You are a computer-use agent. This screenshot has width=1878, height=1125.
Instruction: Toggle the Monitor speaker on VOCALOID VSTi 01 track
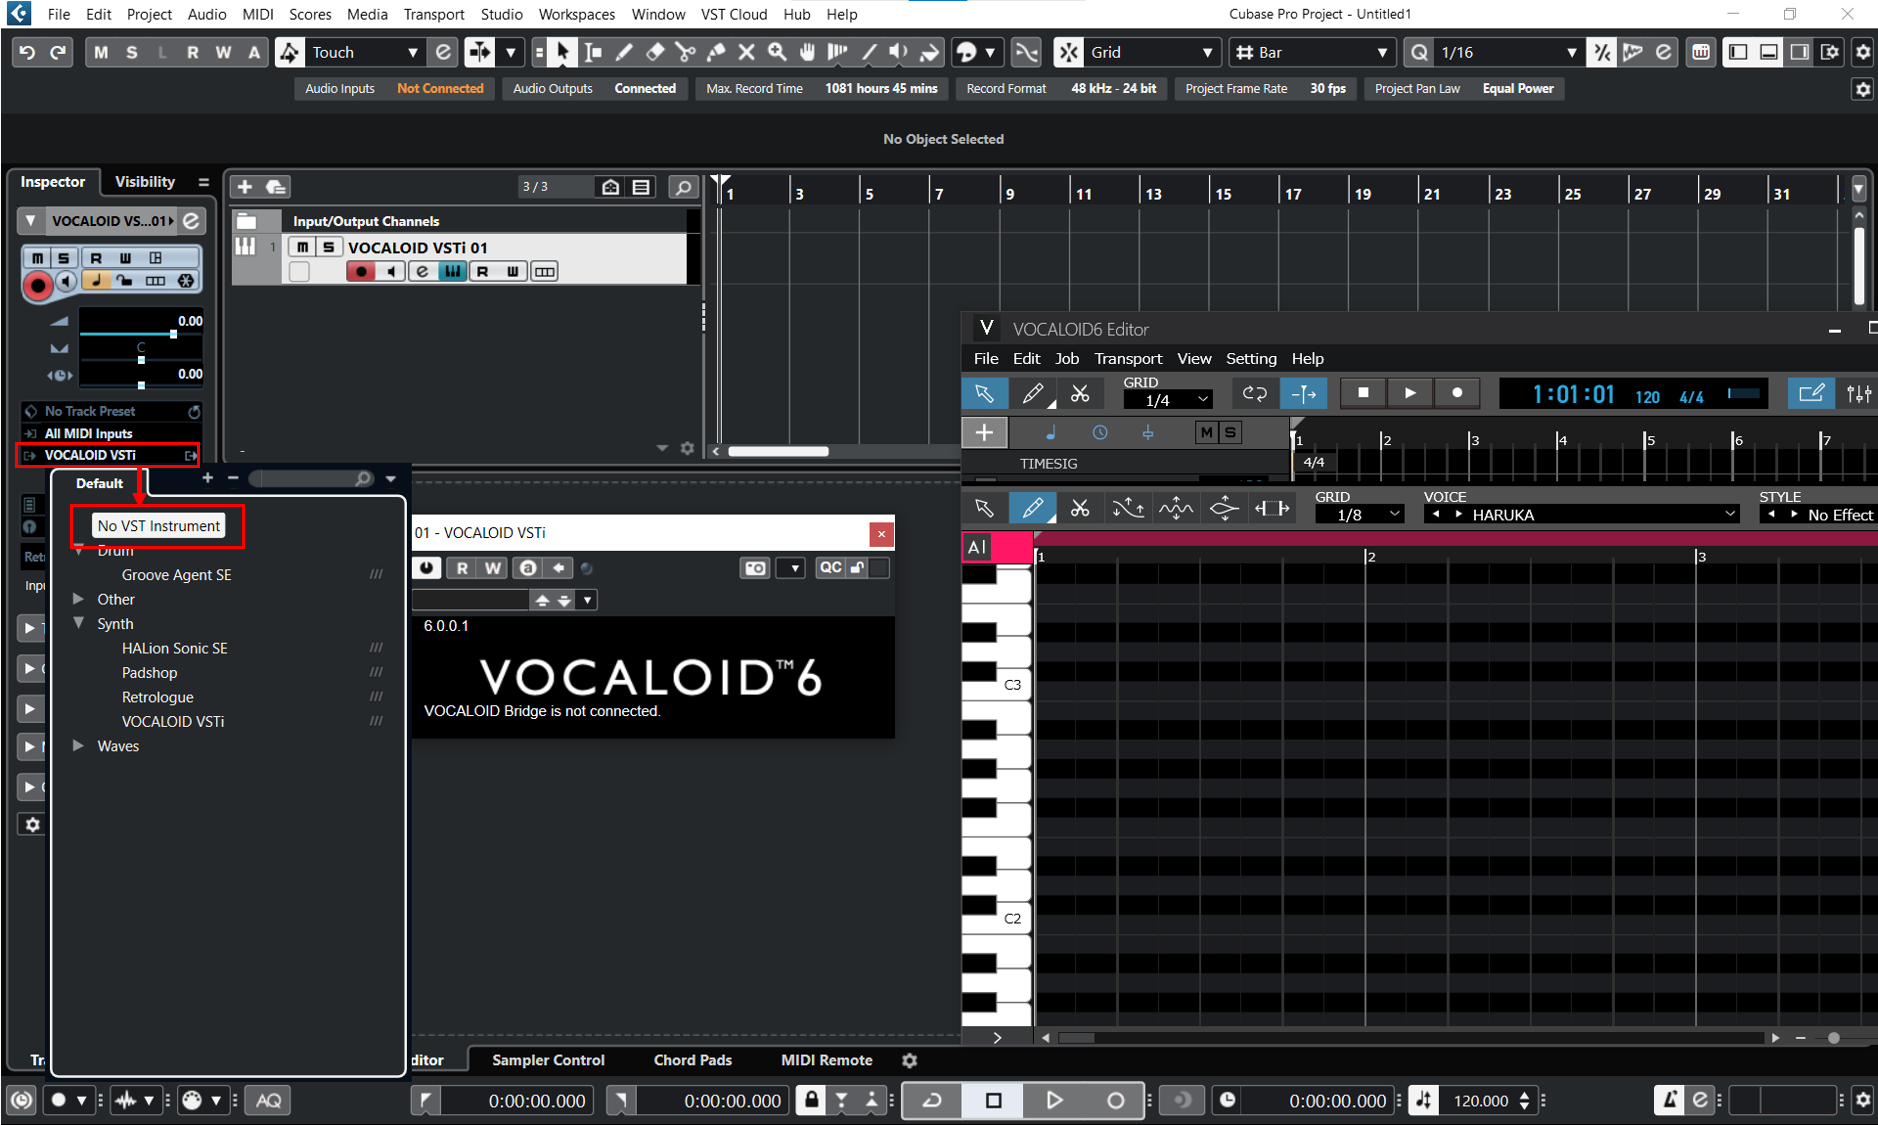(x=391, y=272)
